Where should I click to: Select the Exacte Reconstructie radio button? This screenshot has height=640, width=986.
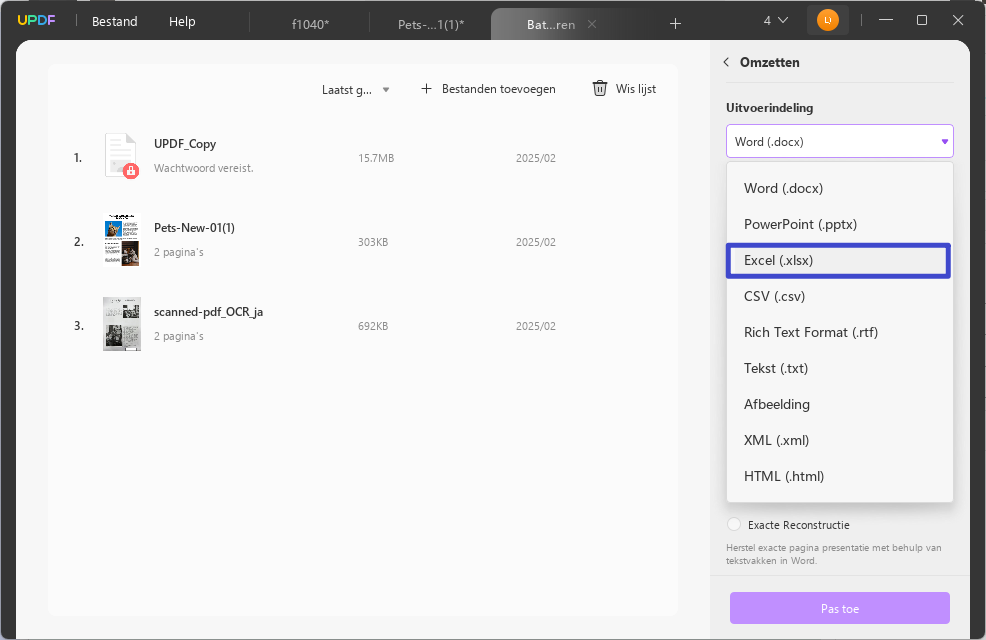click(x=734, y=524)
